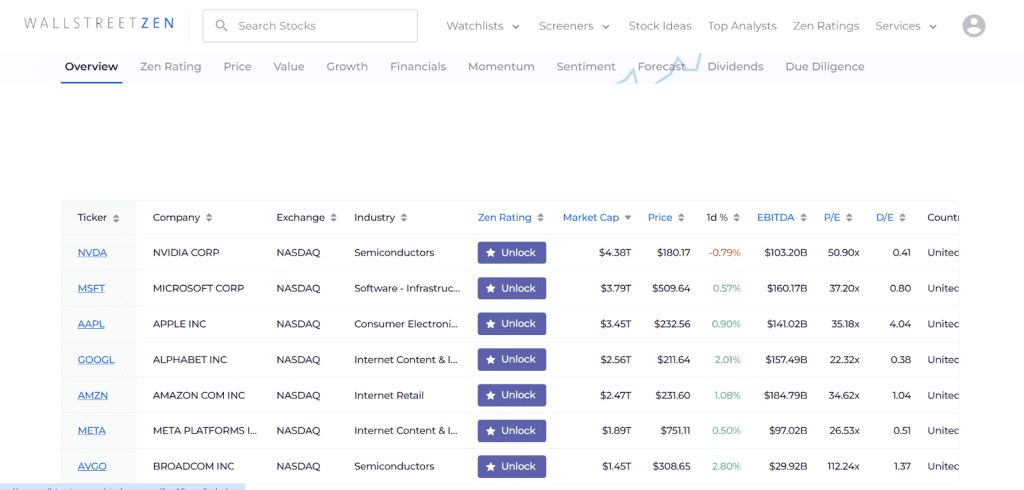The image size is (1024, 490).
Task: Open the AMZN ticker link
Action: pyautogui.click(x=93, y=395)
